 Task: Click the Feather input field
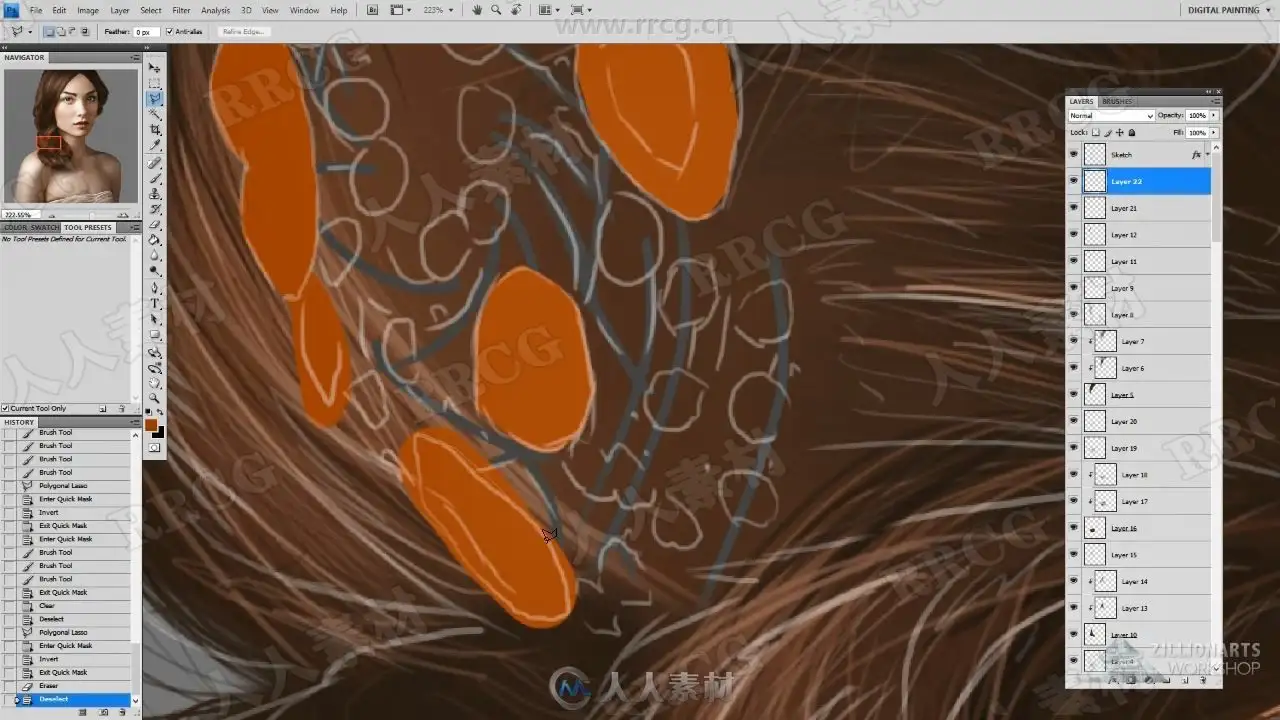click(x=145, y=32)
